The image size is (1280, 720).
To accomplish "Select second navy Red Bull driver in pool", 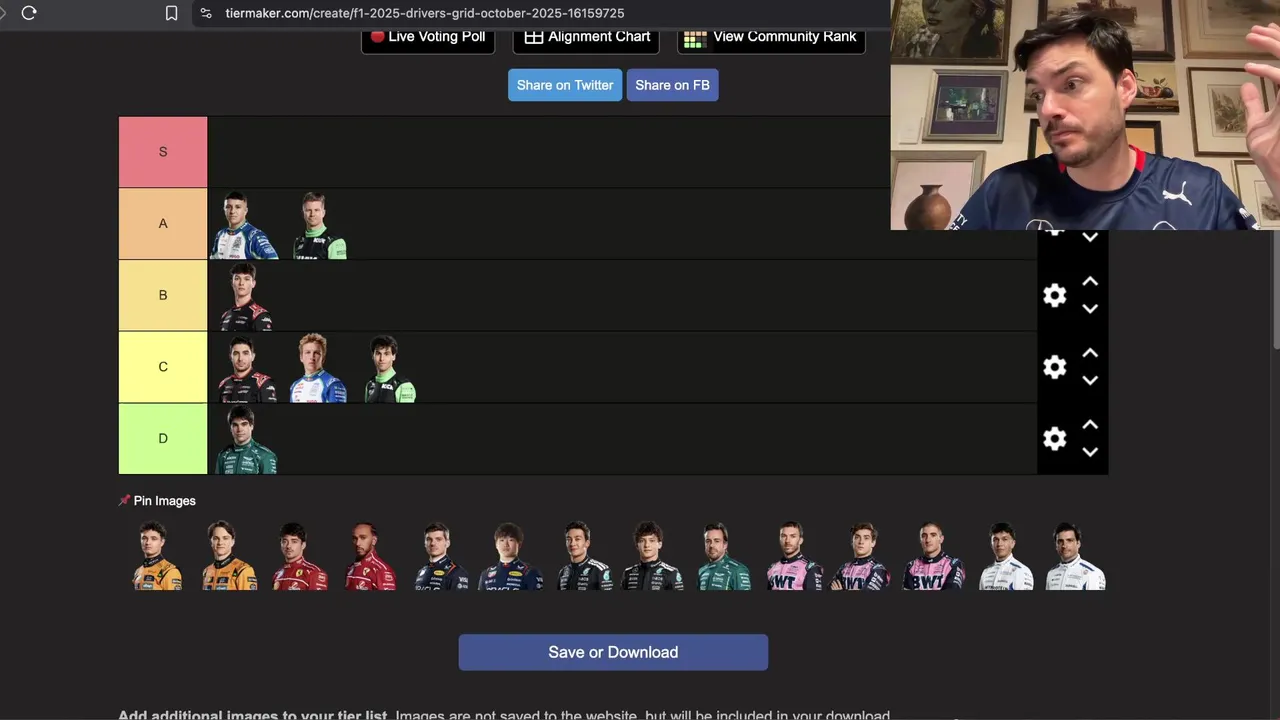I will pyautogui.click(x=511, y=556).
